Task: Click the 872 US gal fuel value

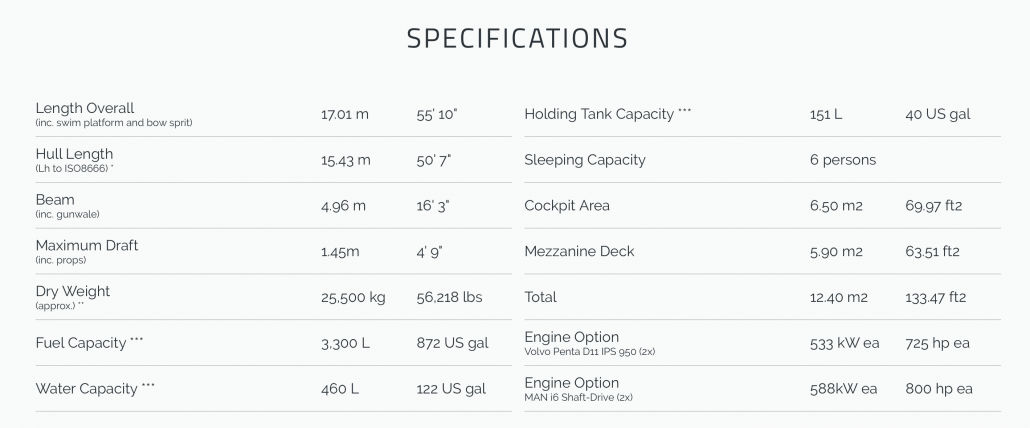Action: [x=452, y=343]
